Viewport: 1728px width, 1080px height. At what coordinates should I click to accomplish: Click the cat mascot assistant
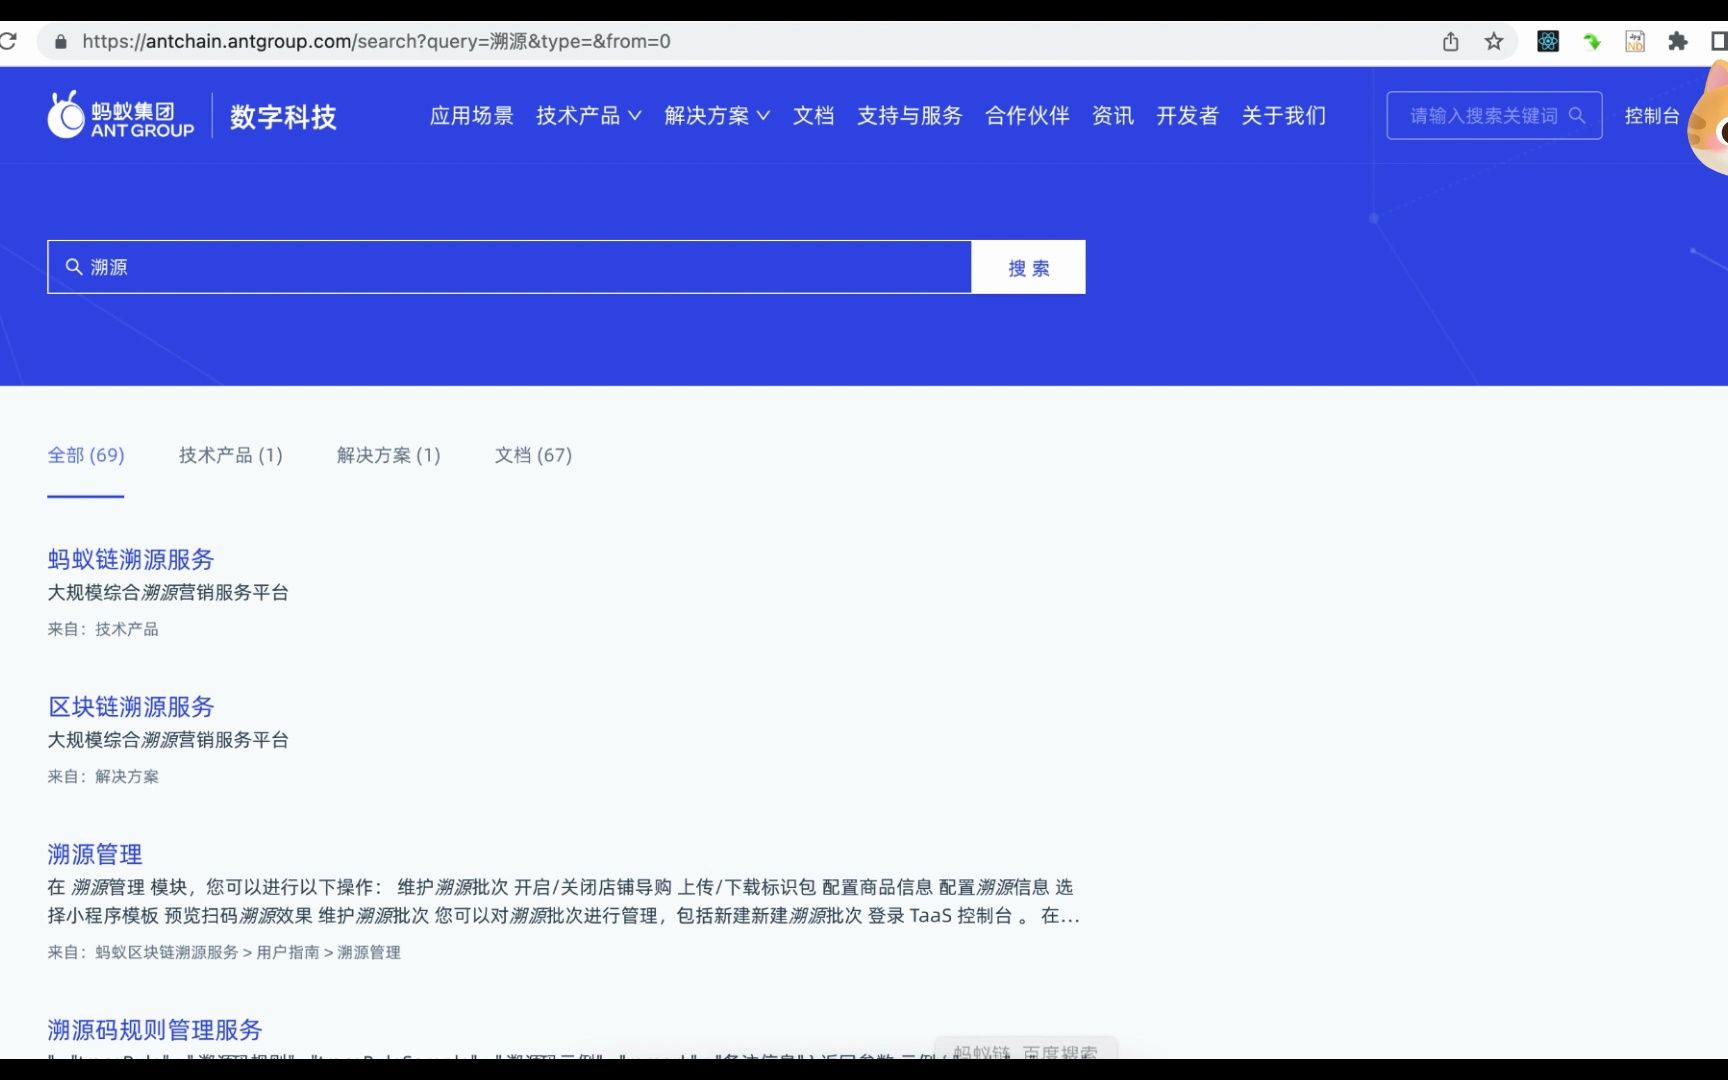point(1708,118)
